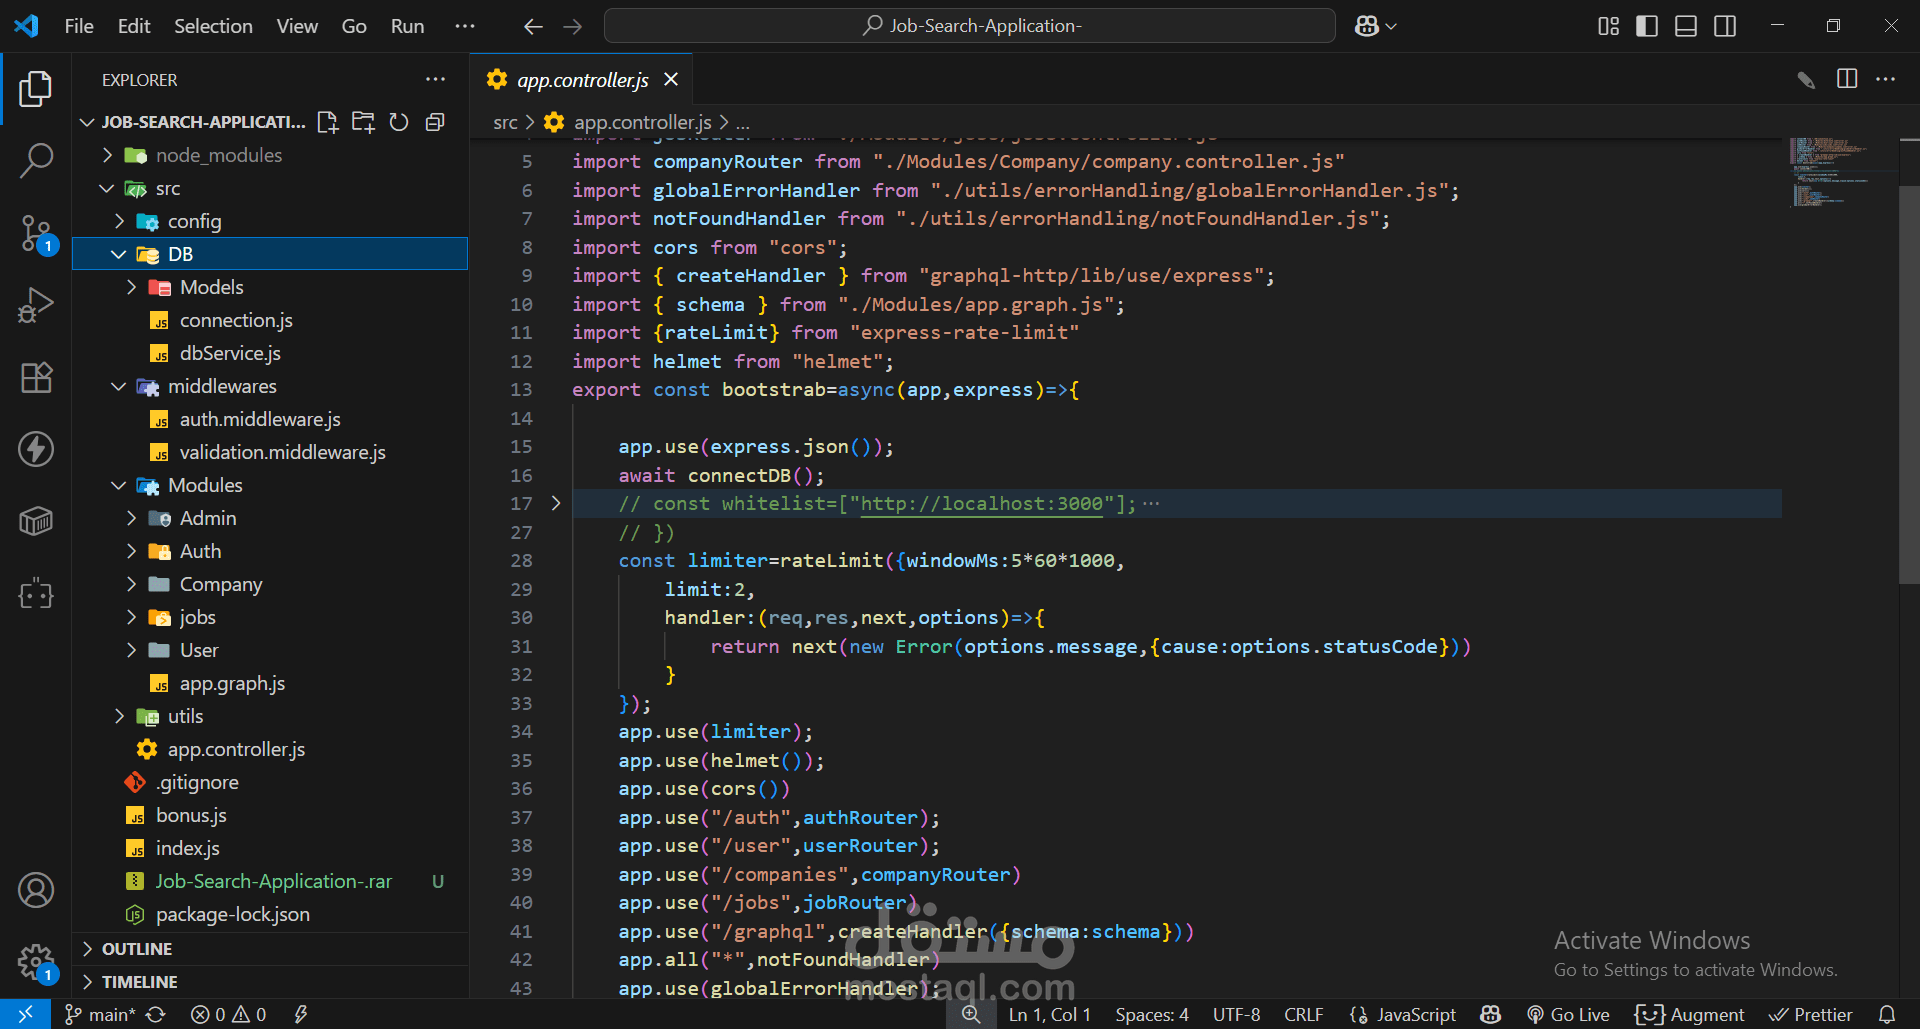Open Run and Debug view
1920x1029 pixels.
pyautogui.click(x=36, y=305)
